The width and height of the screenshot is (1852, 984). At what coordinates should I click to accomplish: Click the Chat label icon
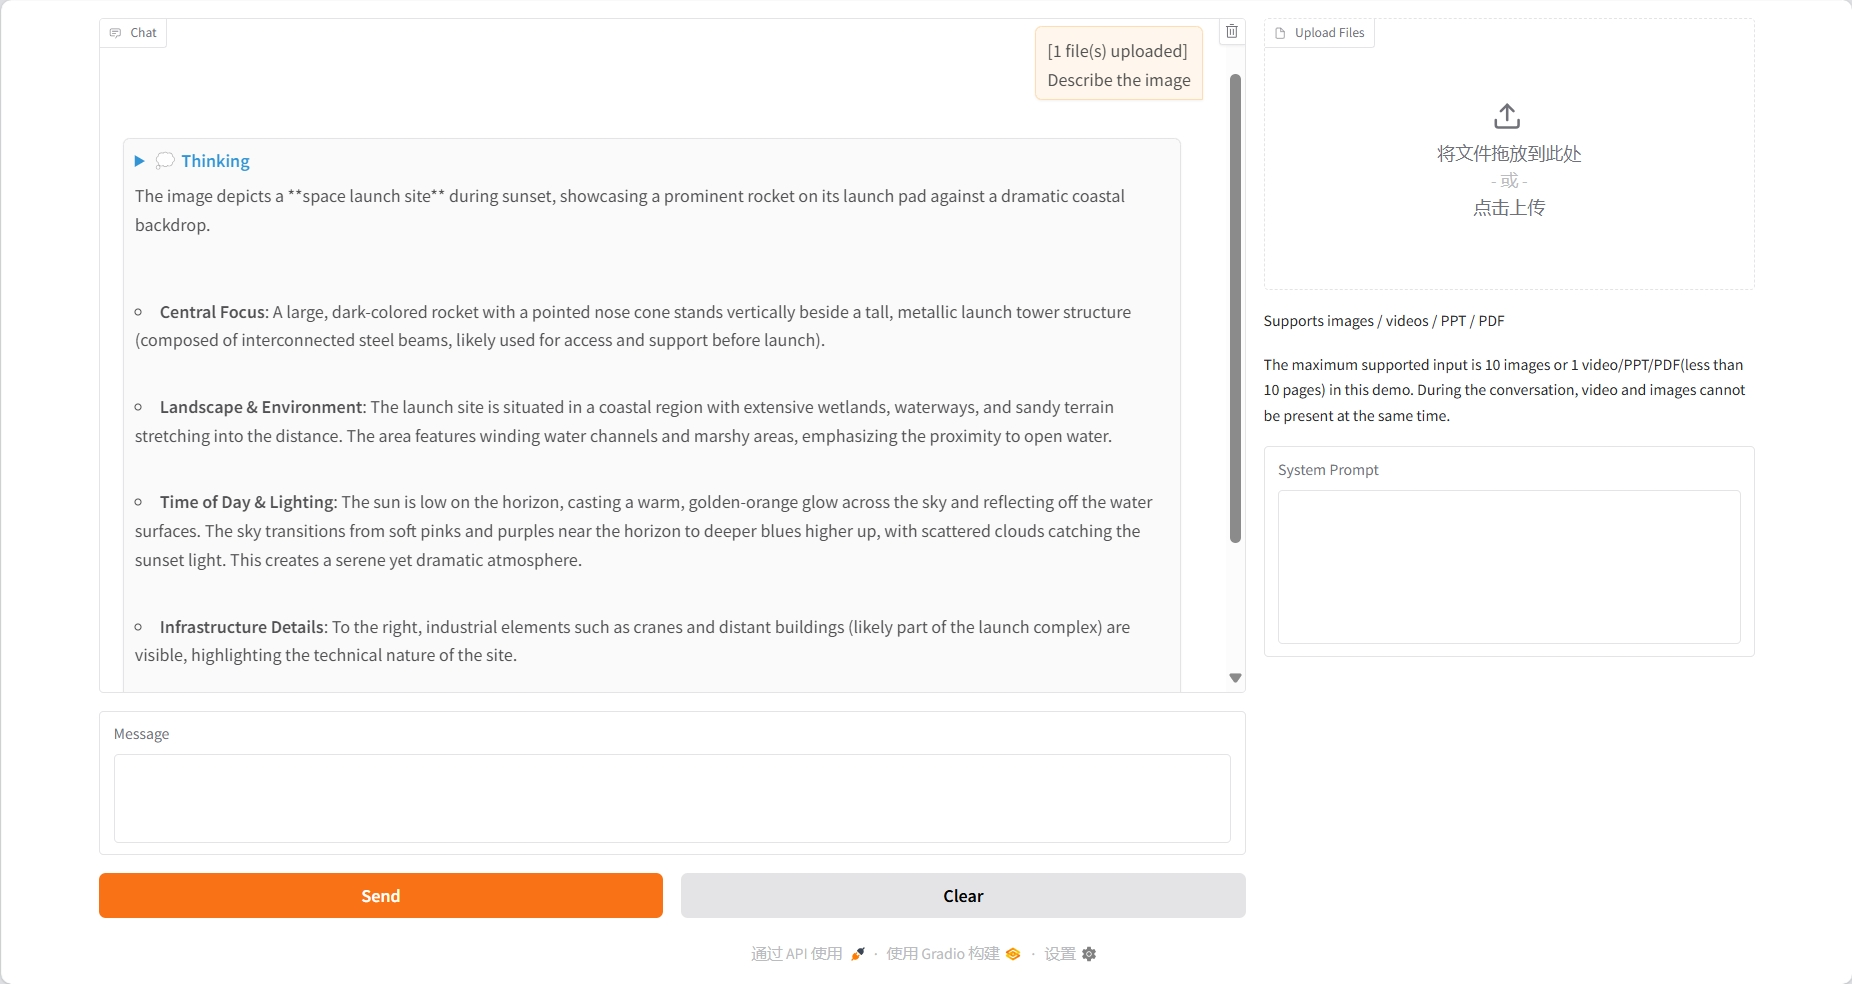[115, 33]
